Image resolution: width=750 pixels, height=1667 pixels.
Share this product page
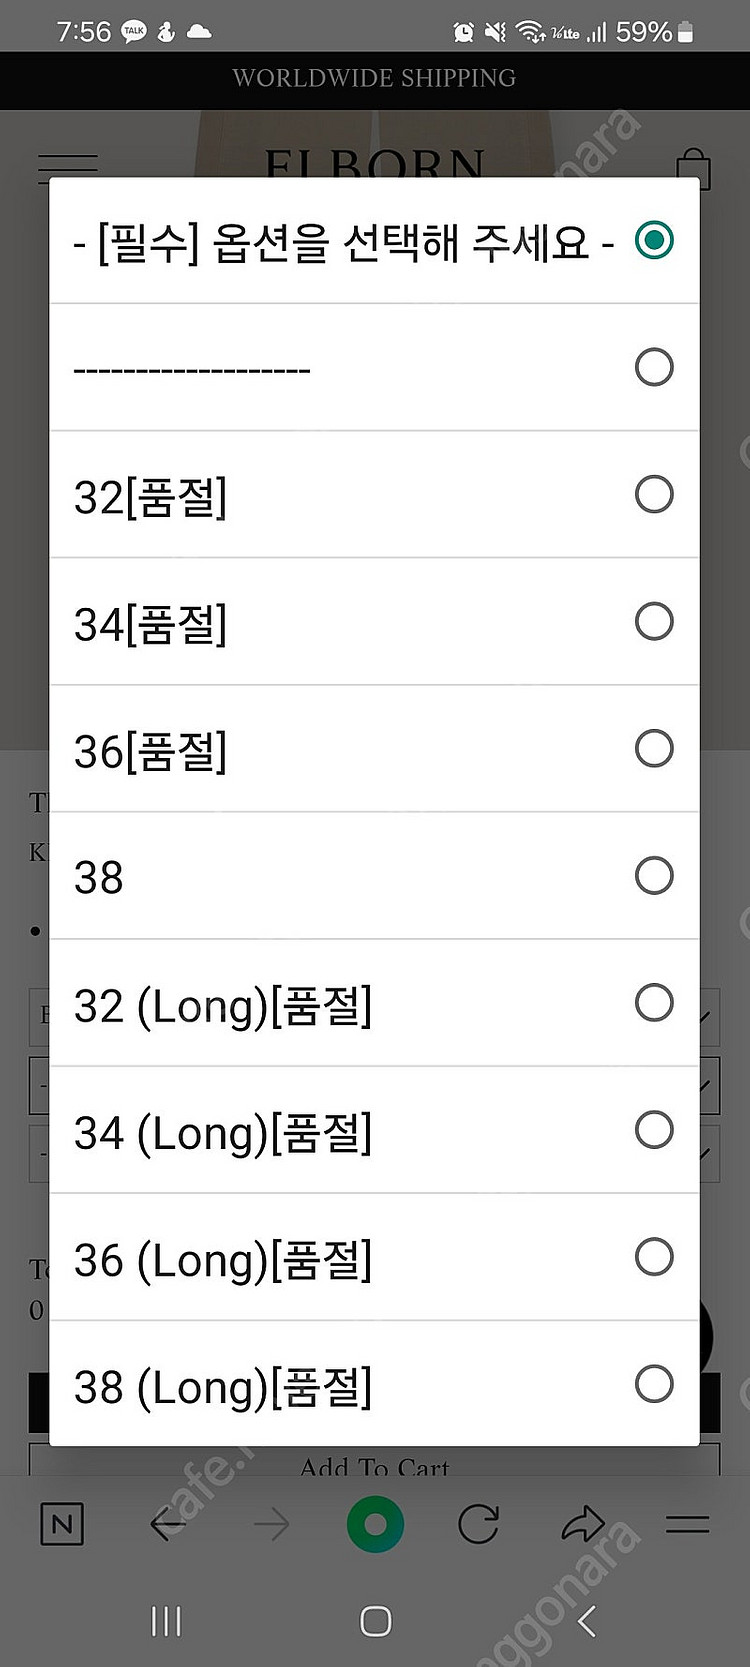tap(583, 1523)
